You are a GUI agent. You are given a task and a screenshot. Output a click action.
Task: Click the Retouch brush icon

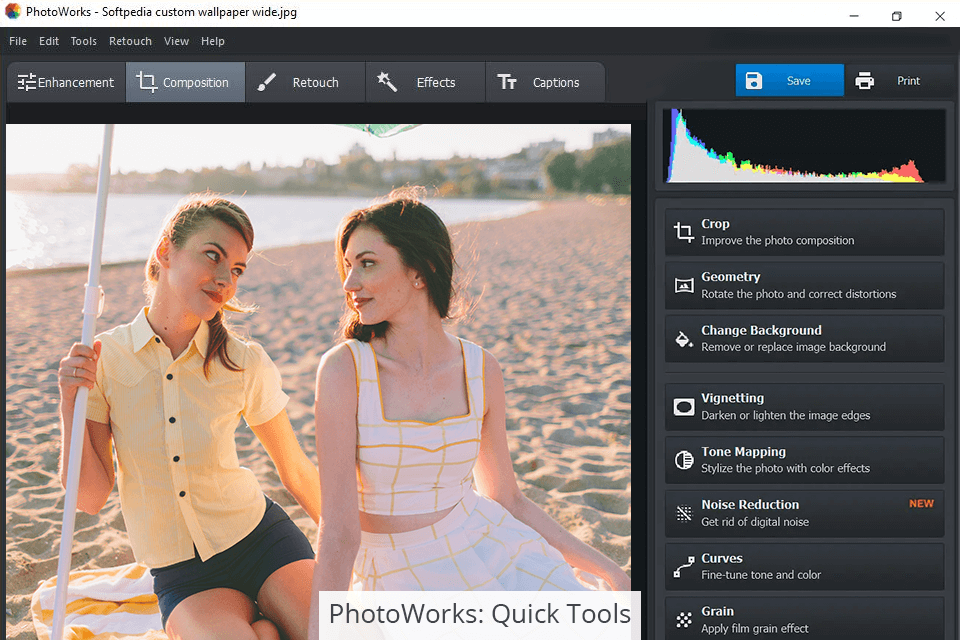coord(266,82)
